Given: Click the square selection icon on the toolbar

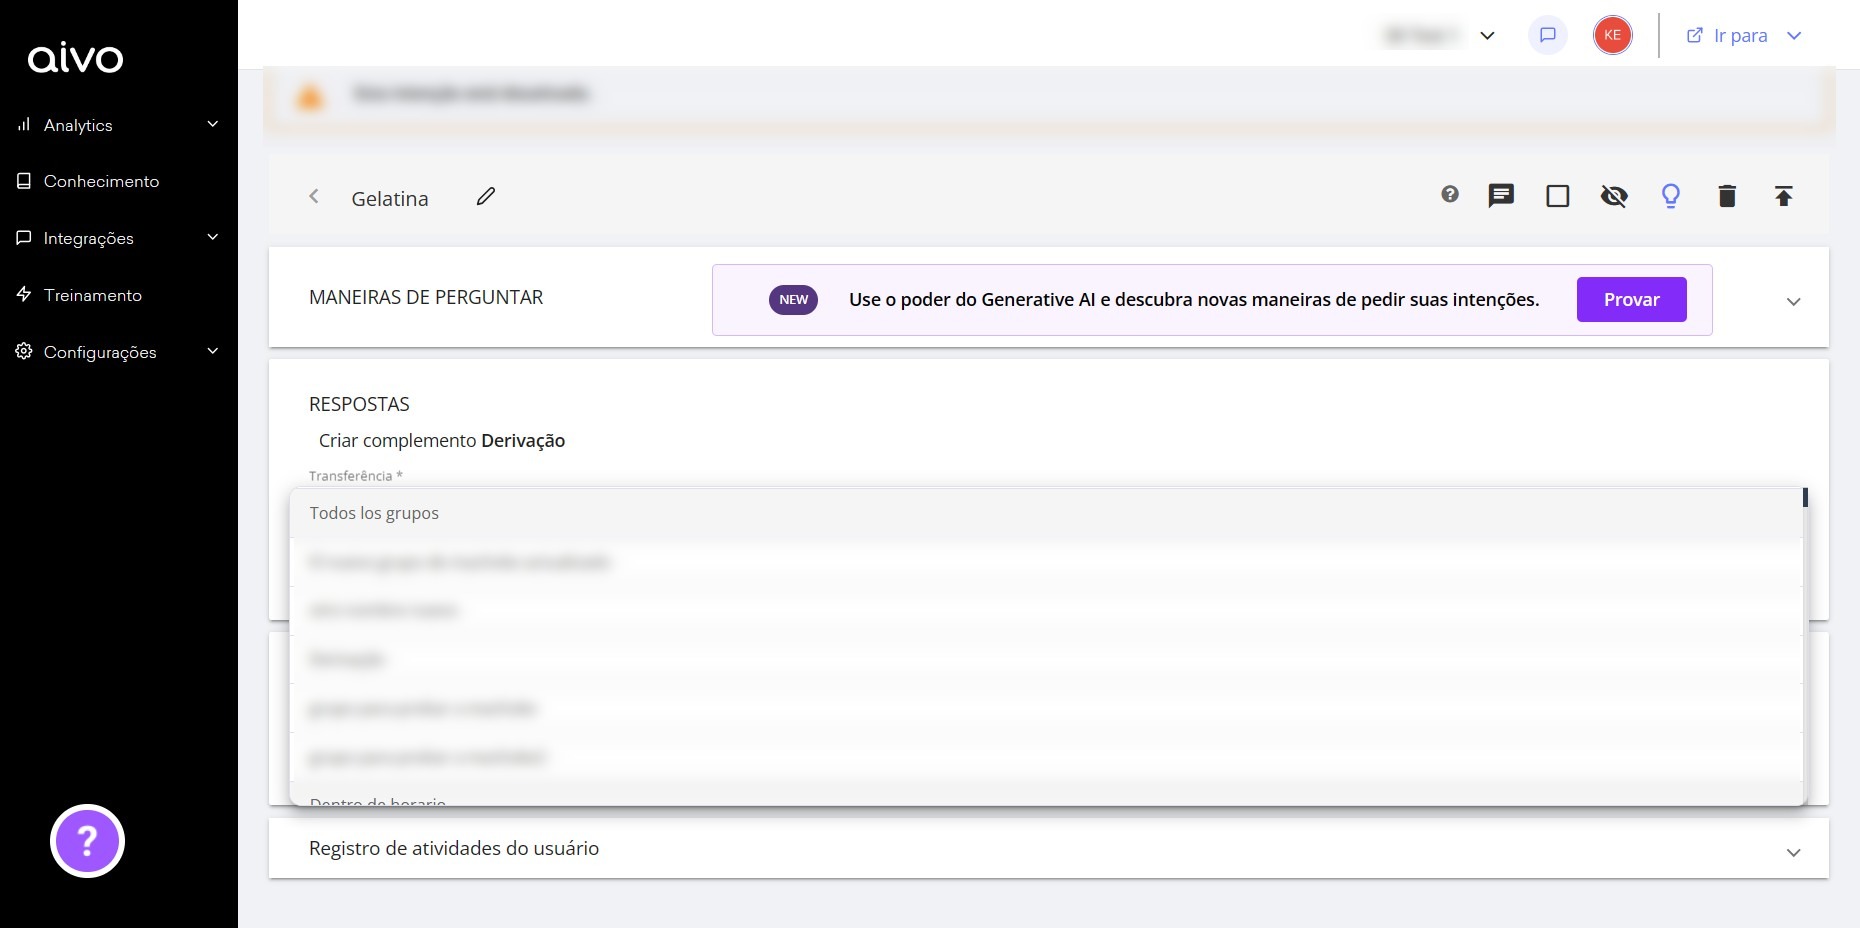Looking at the screenshot, I should (x=1558, y=196).
